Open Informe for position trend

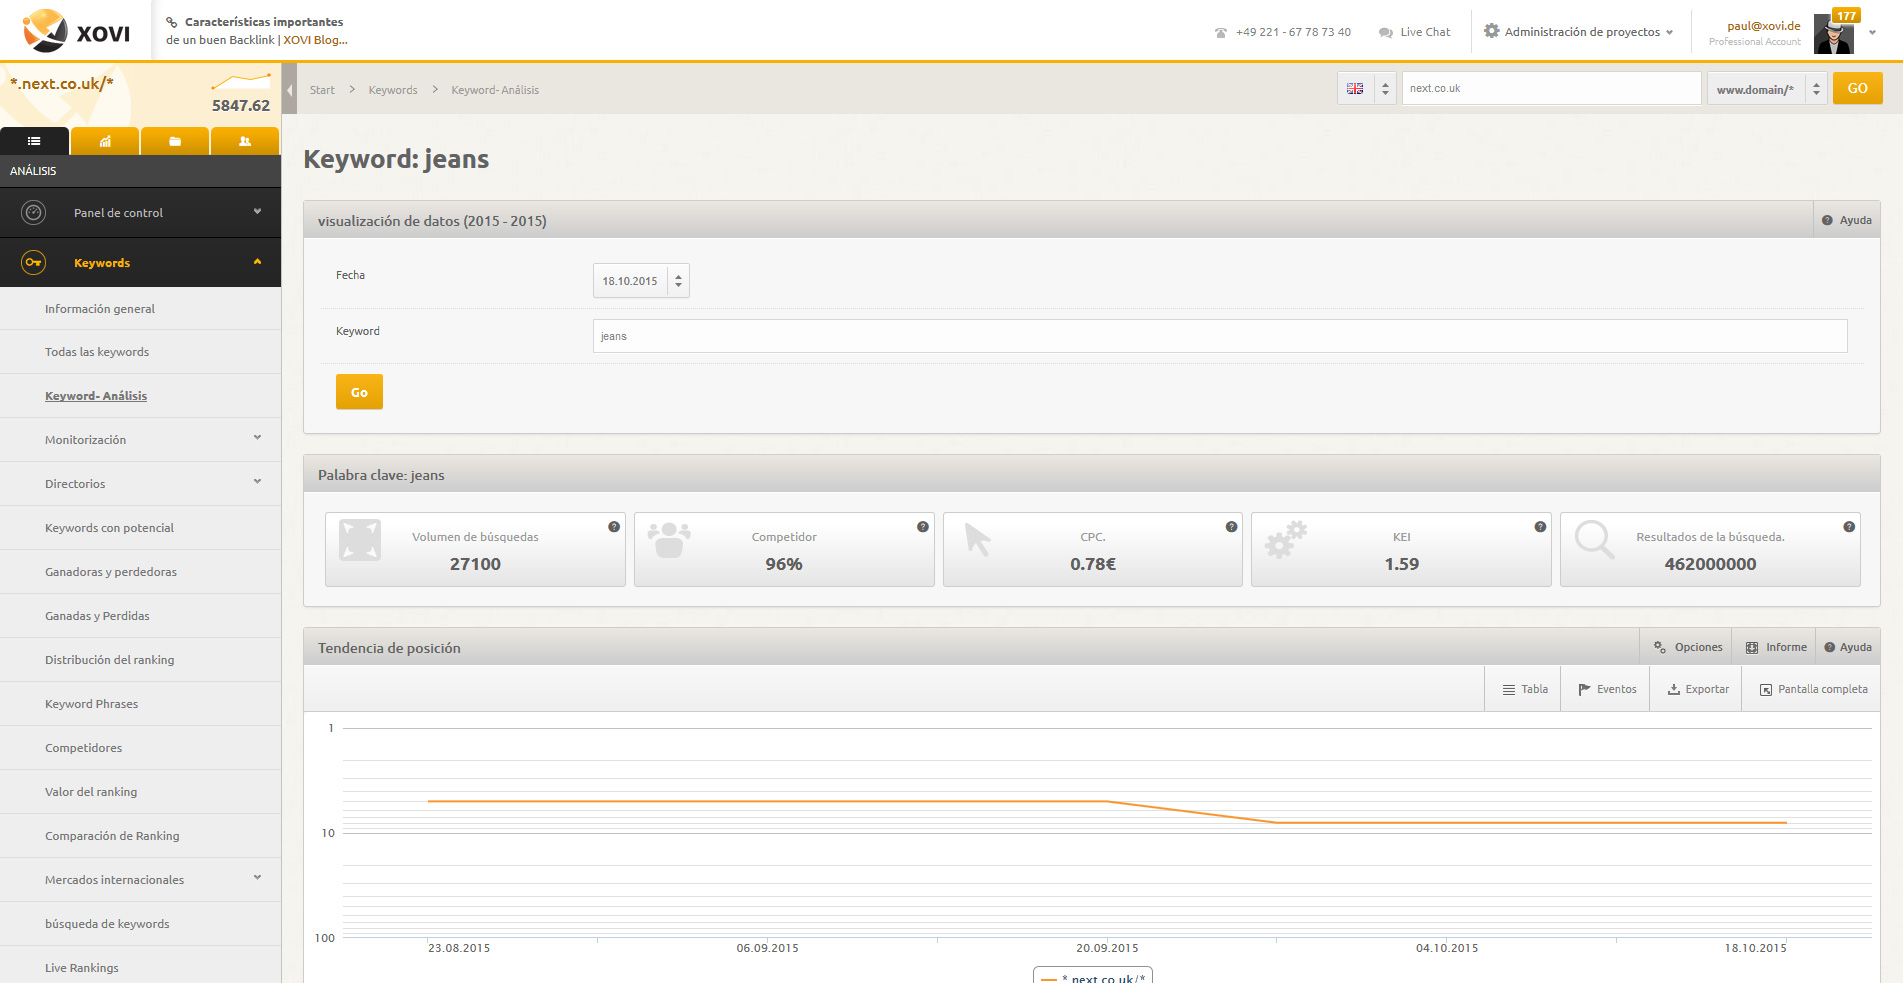point(1776,647)
